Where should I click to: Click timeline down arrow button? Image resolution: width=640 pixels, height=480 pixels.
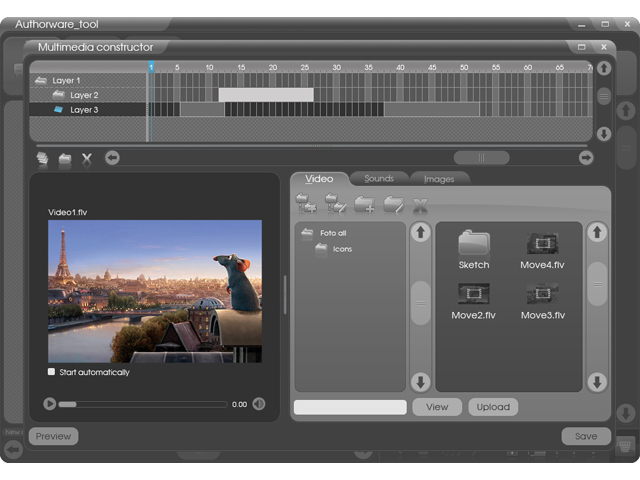point(604,133)
